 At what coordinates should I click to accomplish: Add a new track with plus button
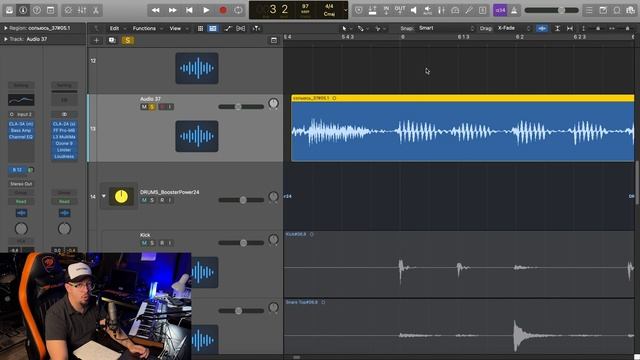tap(96, 40)
